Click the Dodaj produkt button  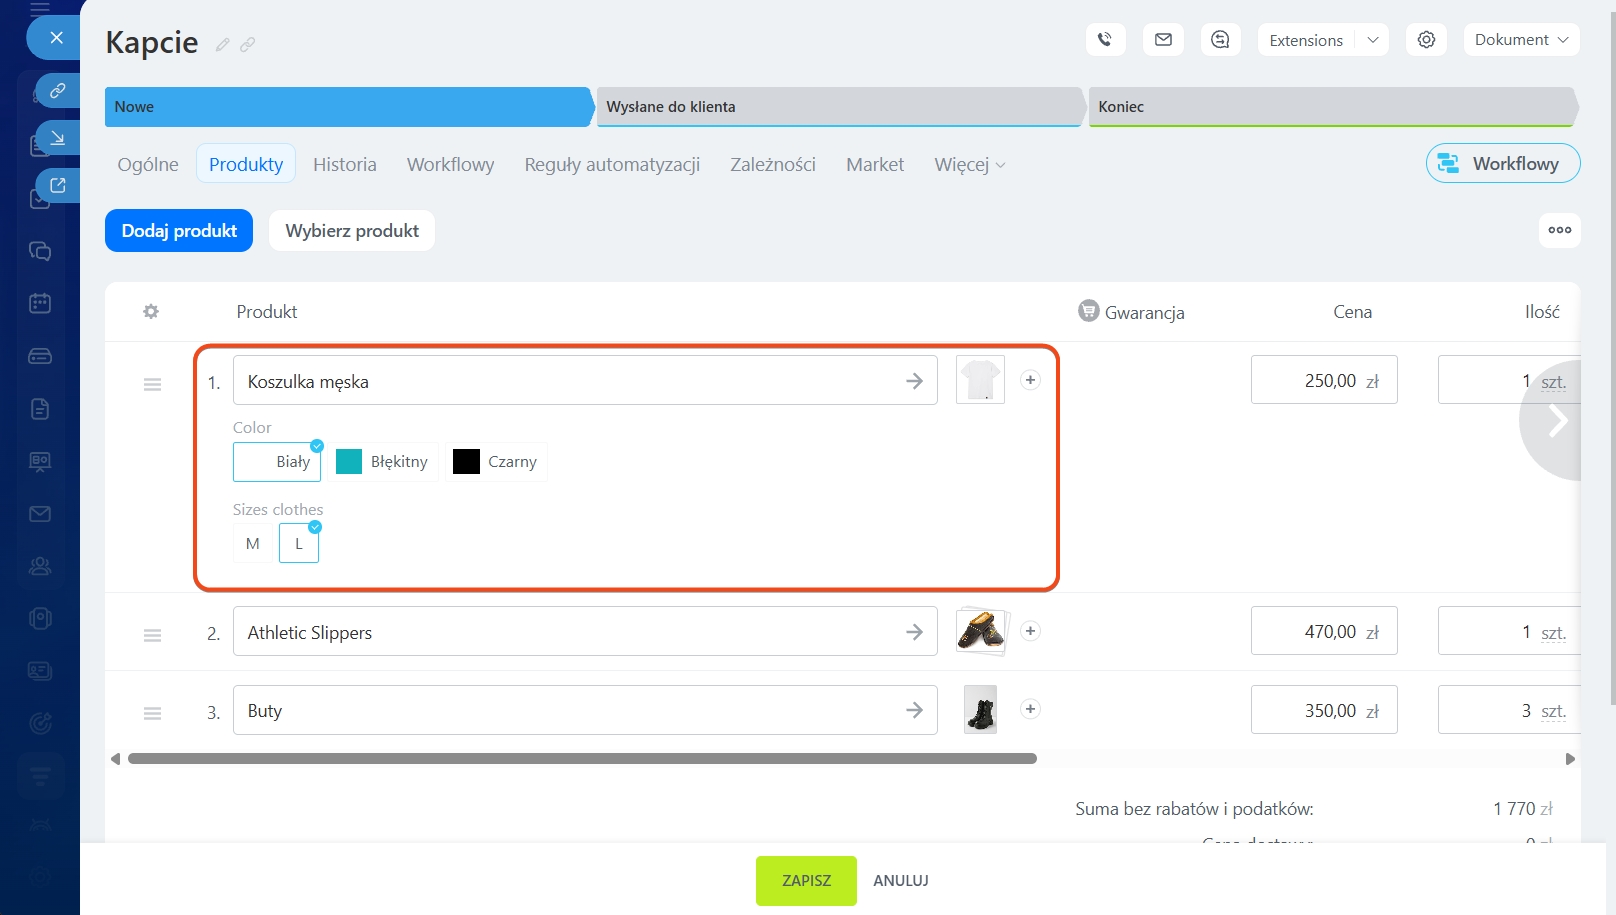(179, 231)
